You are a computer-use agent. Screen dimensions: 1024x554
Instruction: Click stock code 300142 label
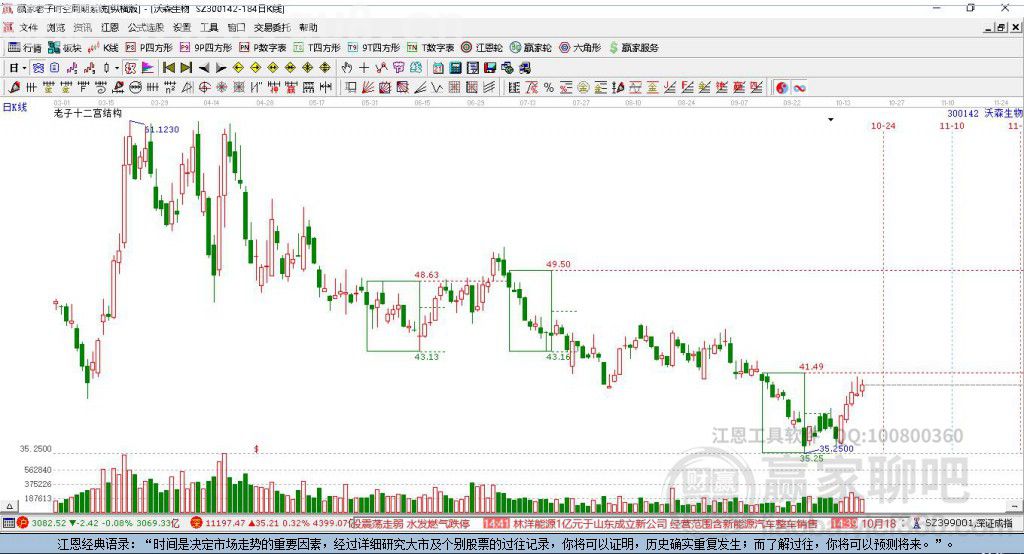coord(963,114)
